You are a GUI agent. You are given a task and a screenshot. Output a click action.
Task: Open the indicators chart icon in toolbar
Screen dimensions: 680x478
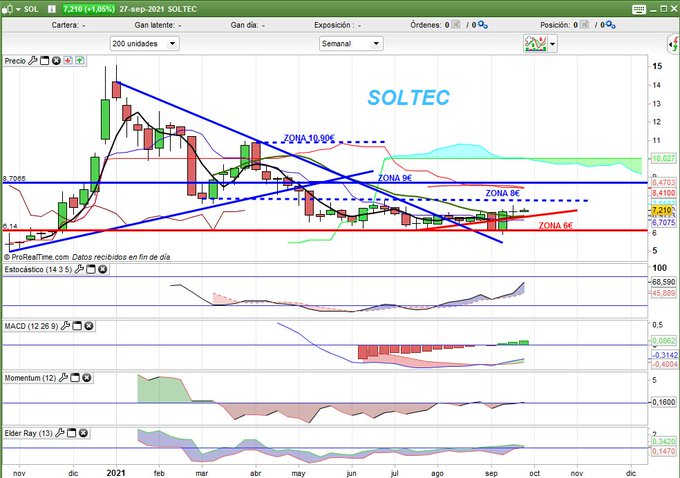pos(536,44)
